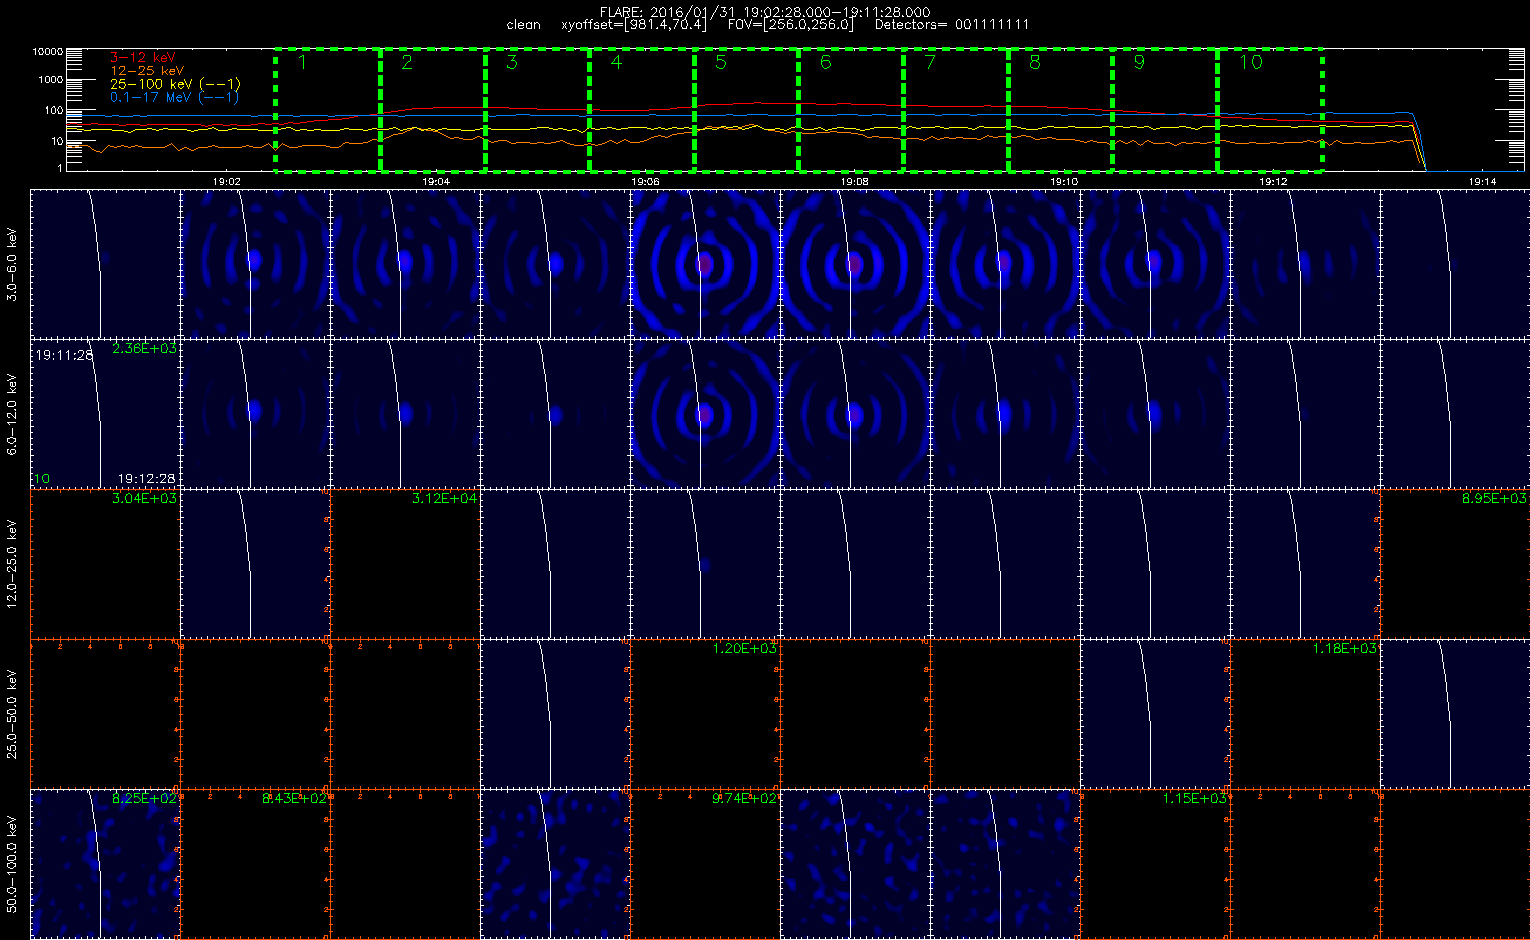Select time interval marker 8 in light curve
1530x940 pixels.
(x=1035, y=62)
